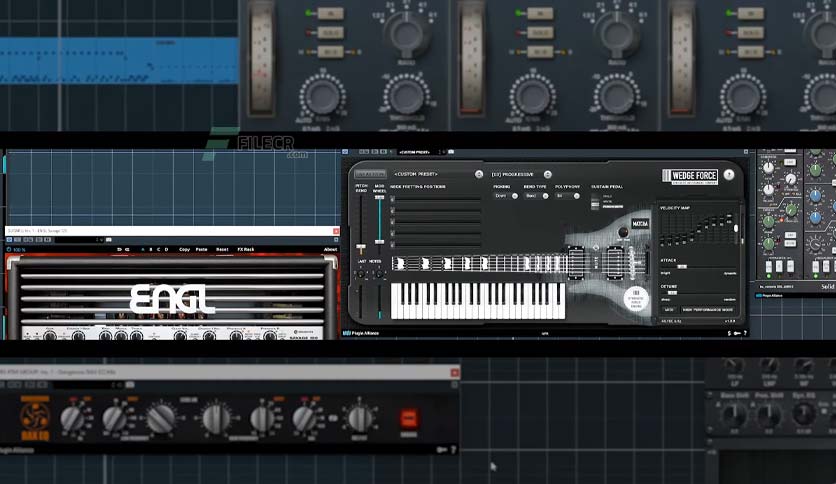Toggle the ENGL plugin power icon next to 100%

pos(9,249)
